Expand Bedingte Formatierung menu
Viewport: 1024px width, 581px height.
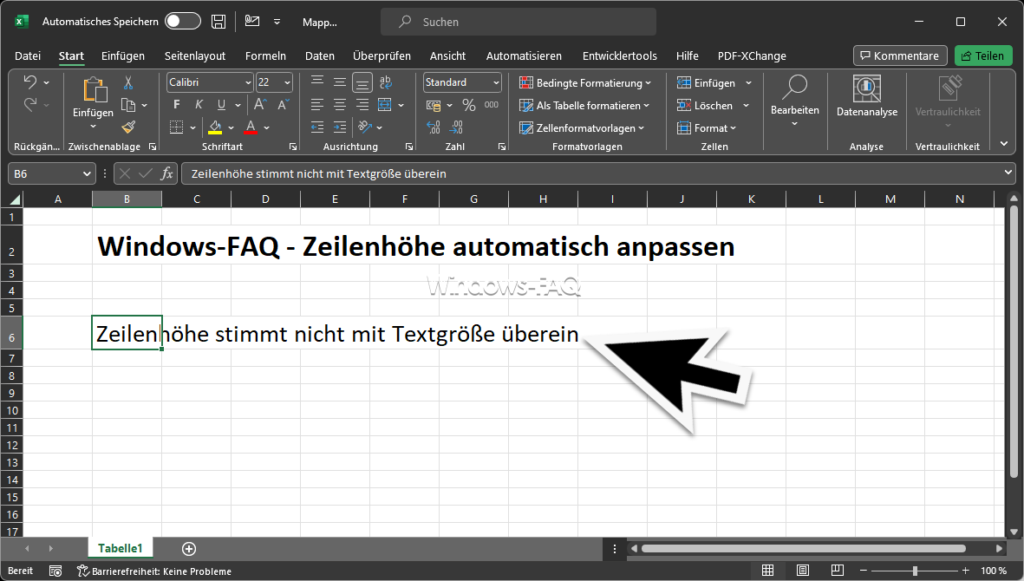click(585, 83)
